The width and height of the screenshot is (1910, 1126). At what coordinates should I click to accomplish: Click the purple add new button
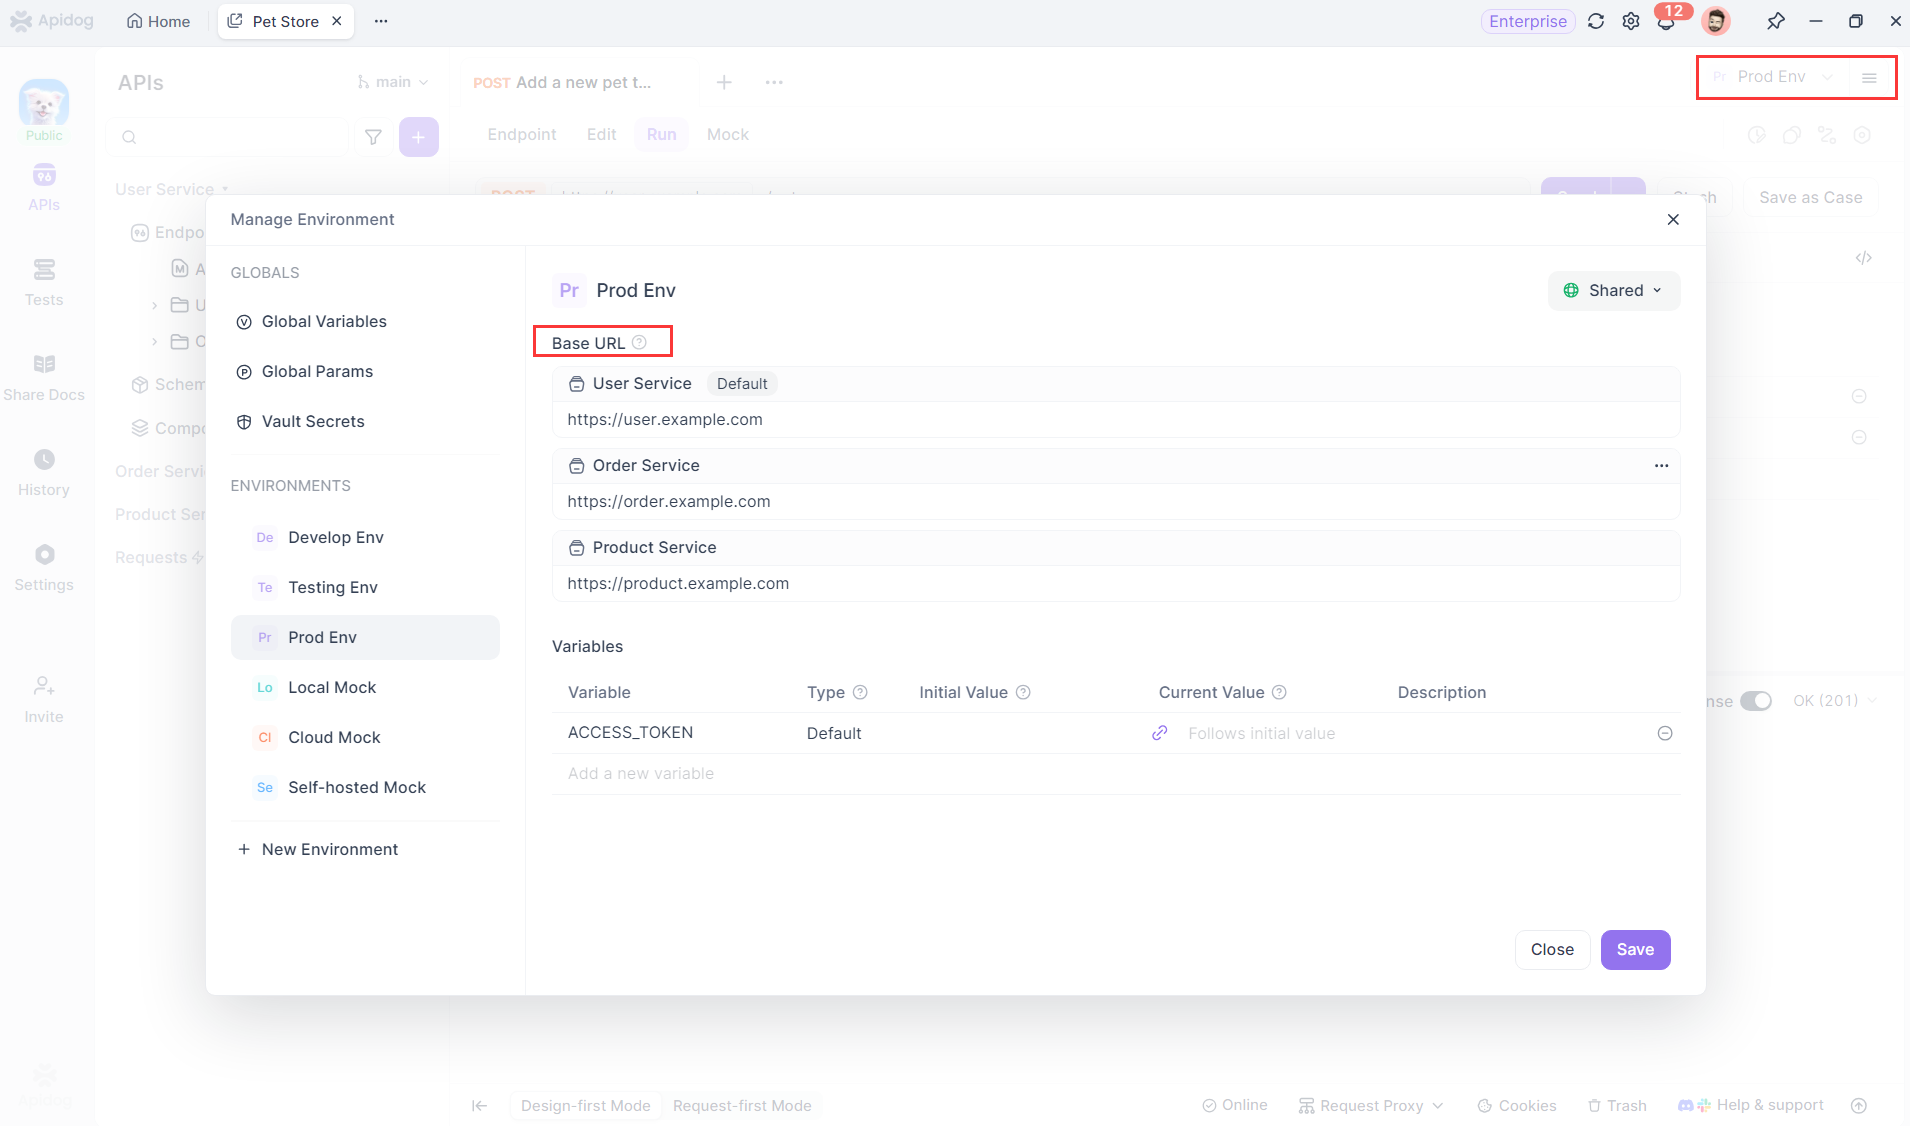pyautogui.click(x=419, y=137)
